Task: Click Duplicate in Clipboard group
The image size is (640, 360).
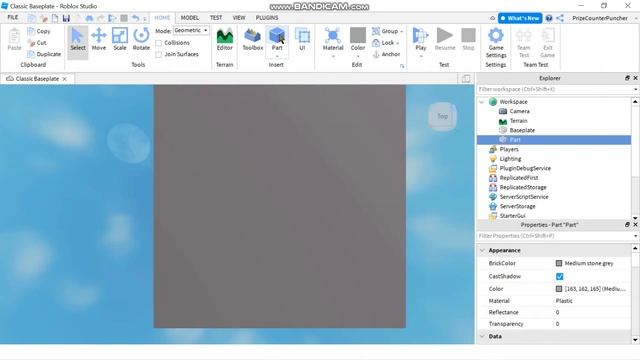Action: (x=44, y=54)
